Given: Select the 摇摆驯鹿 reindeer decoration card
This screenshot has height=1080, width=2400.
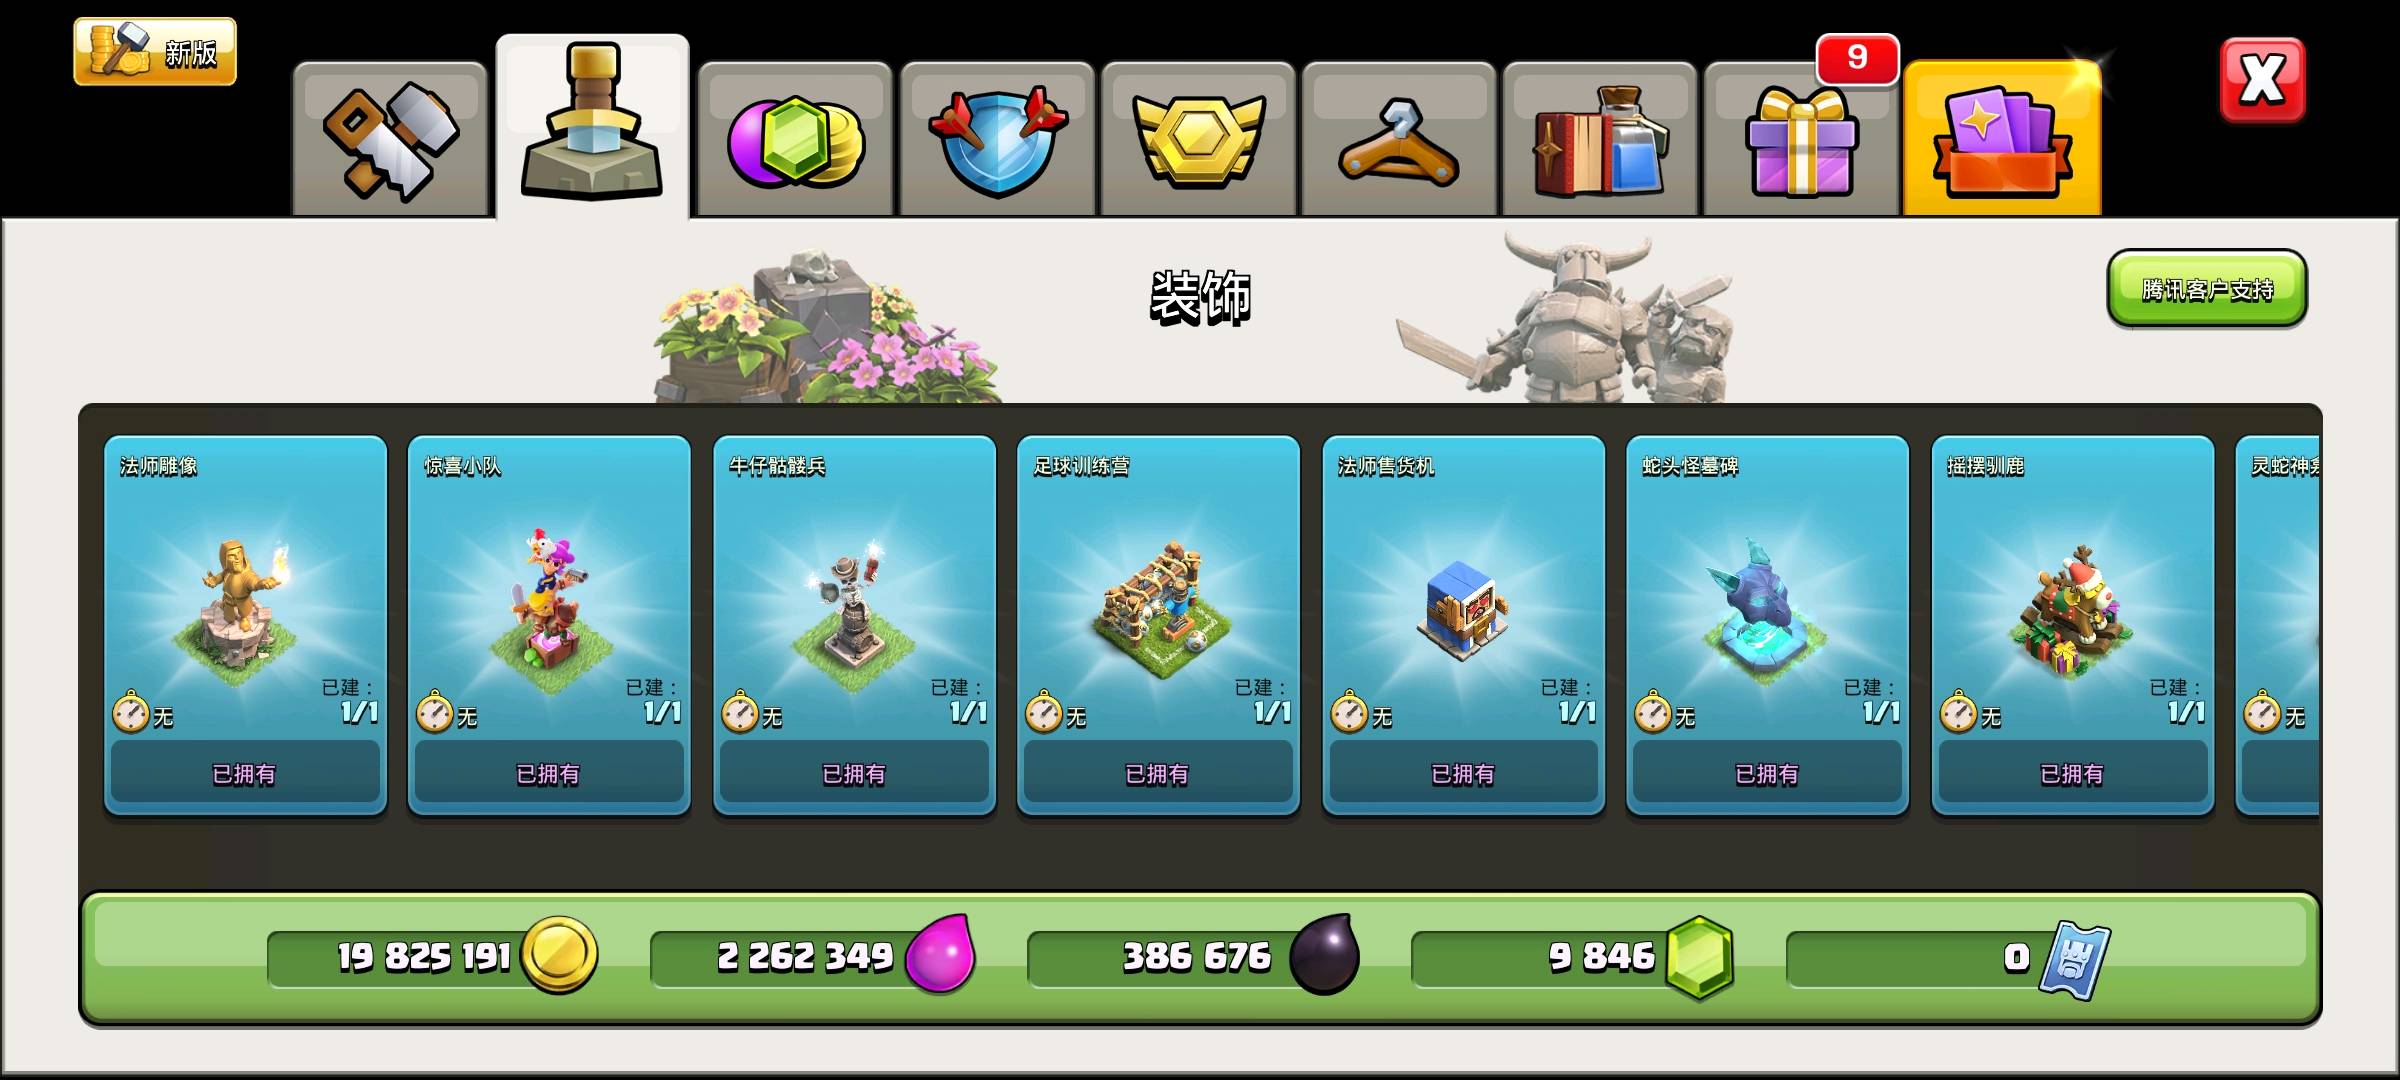Looking at the screenshot, I should click(x=2072, y=626).
